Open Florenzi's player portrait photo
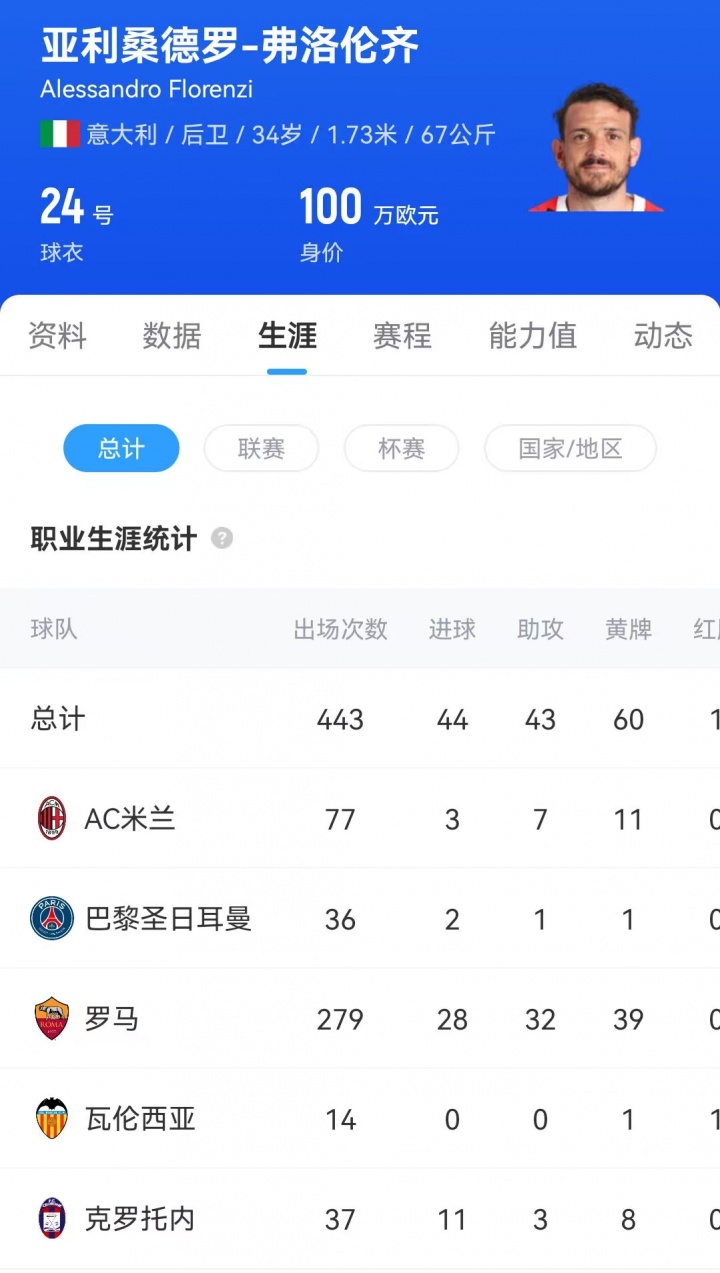 [596, 148]
